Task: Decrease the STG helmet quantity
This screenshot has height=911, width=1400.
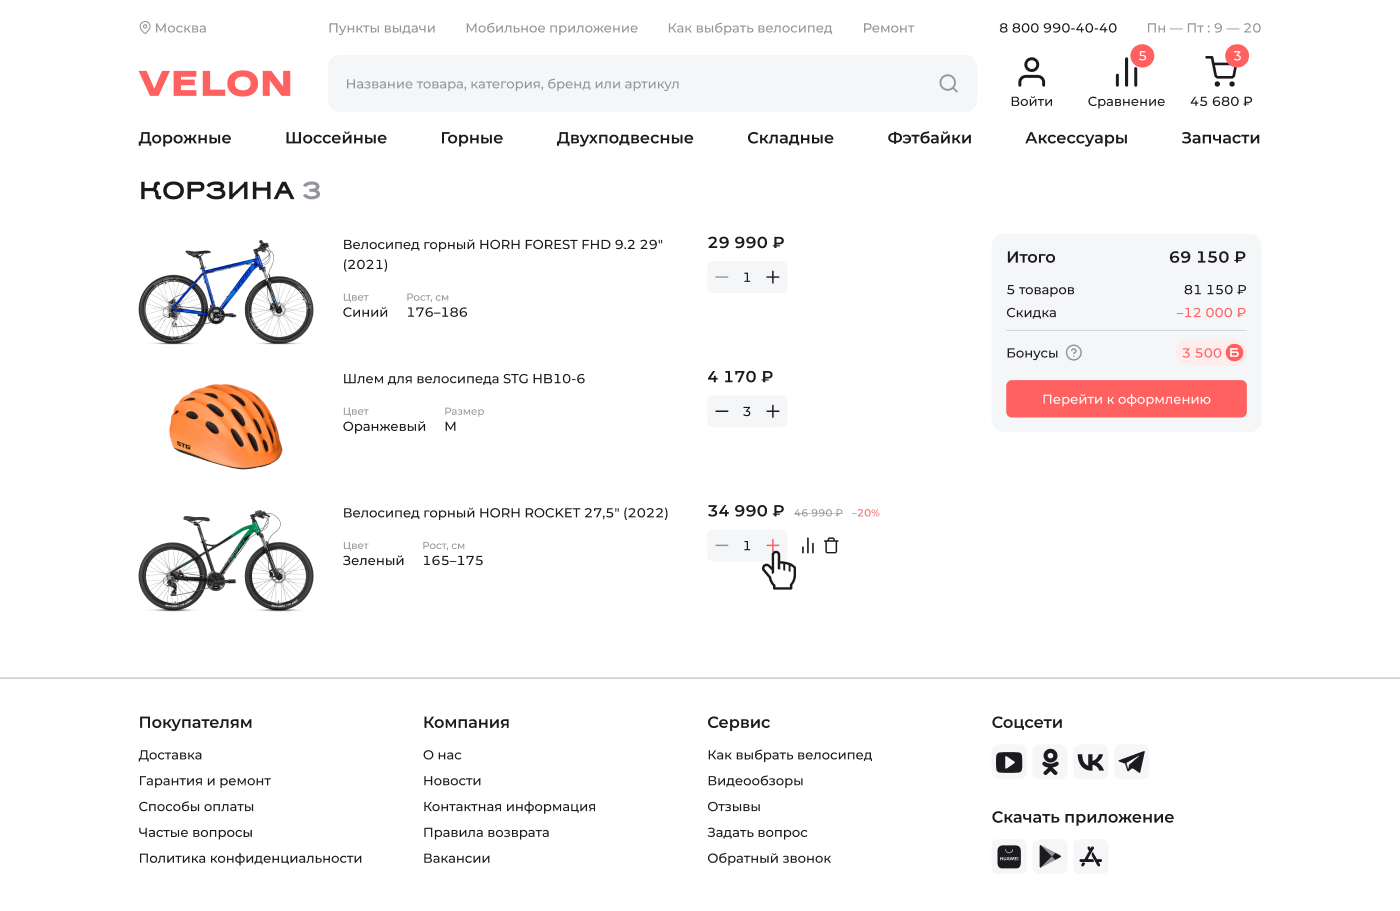Action: click(722, 412)
